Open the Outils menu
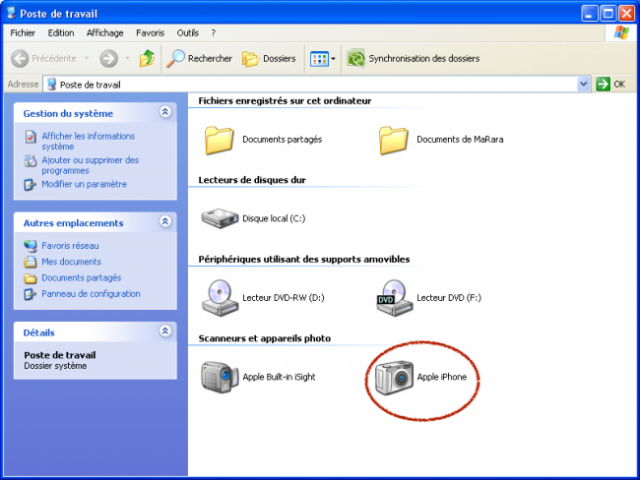This screenshot has height=480, width=640. 187,33
